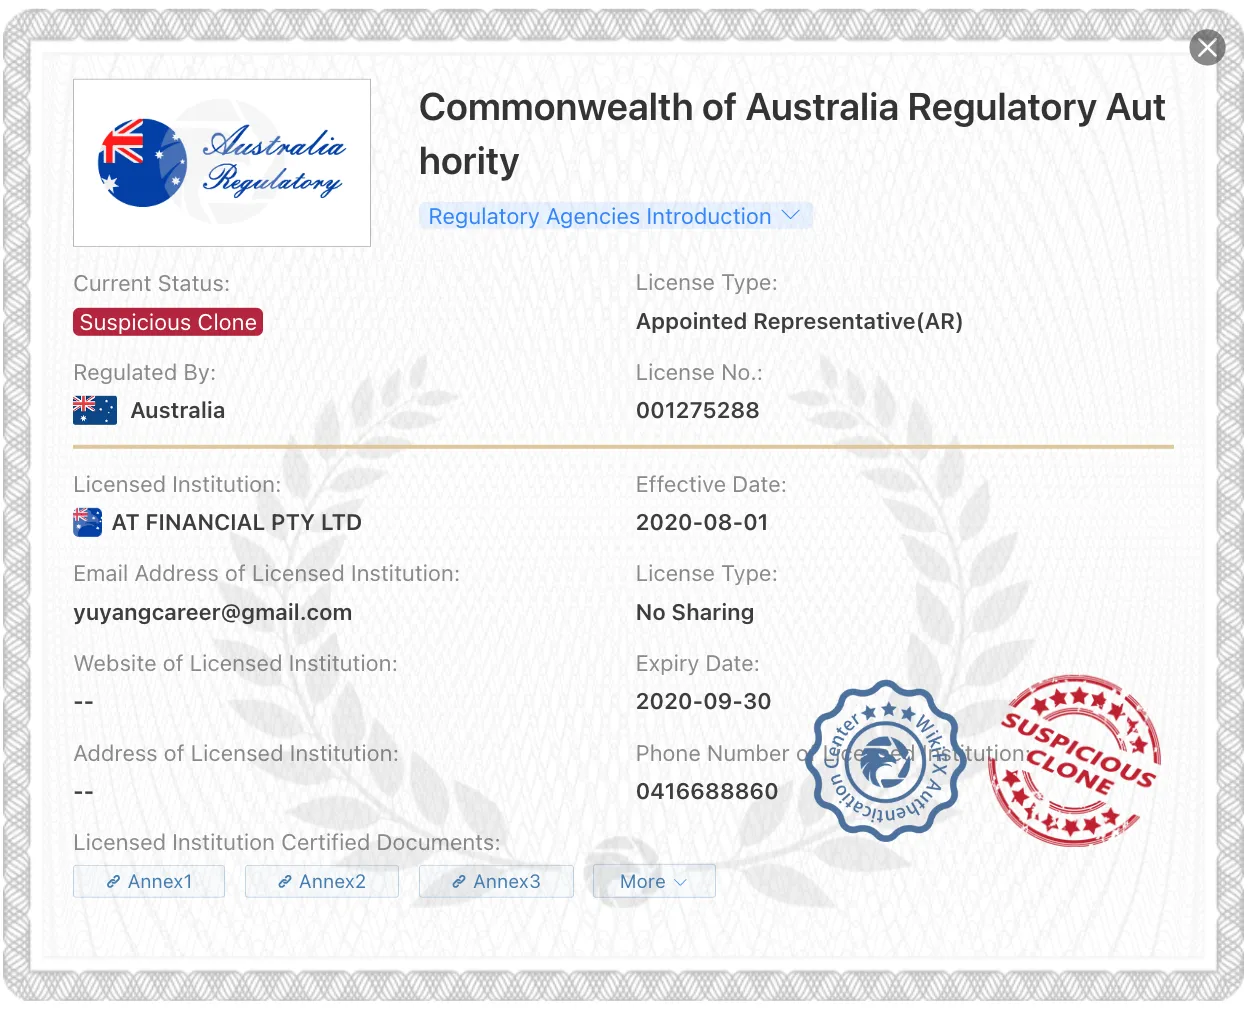
Task: Select the phone number 0416688860
Action: click(x=707, y=791)
